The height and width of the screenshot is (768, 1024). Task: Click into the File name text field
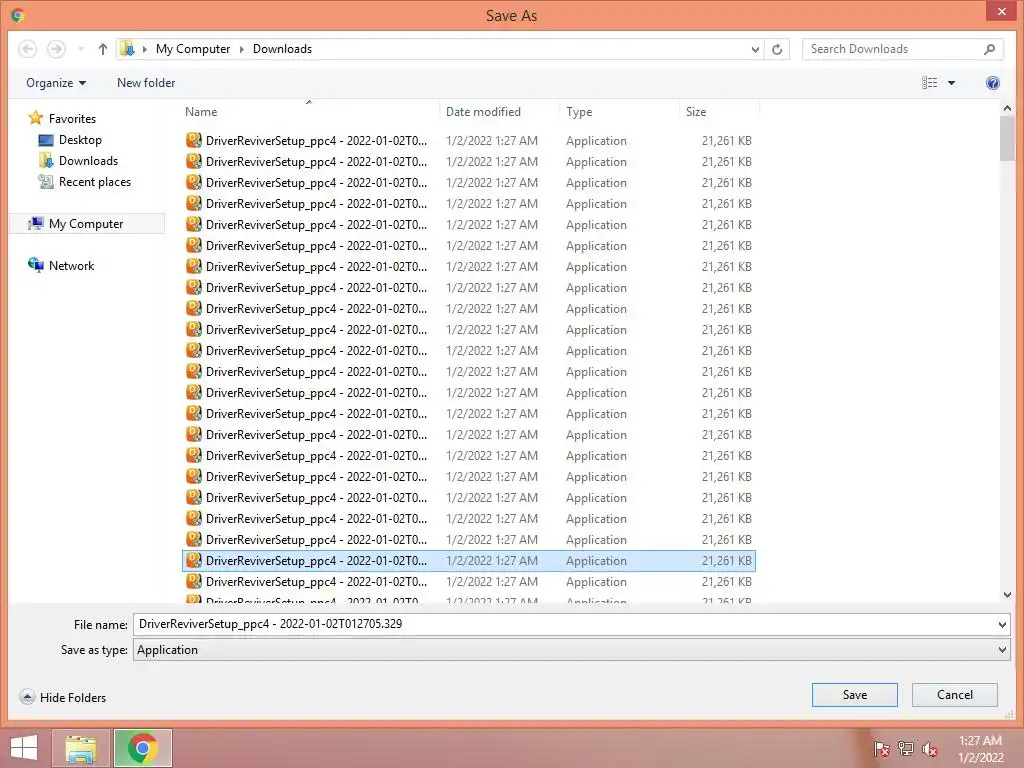(565, 624)
